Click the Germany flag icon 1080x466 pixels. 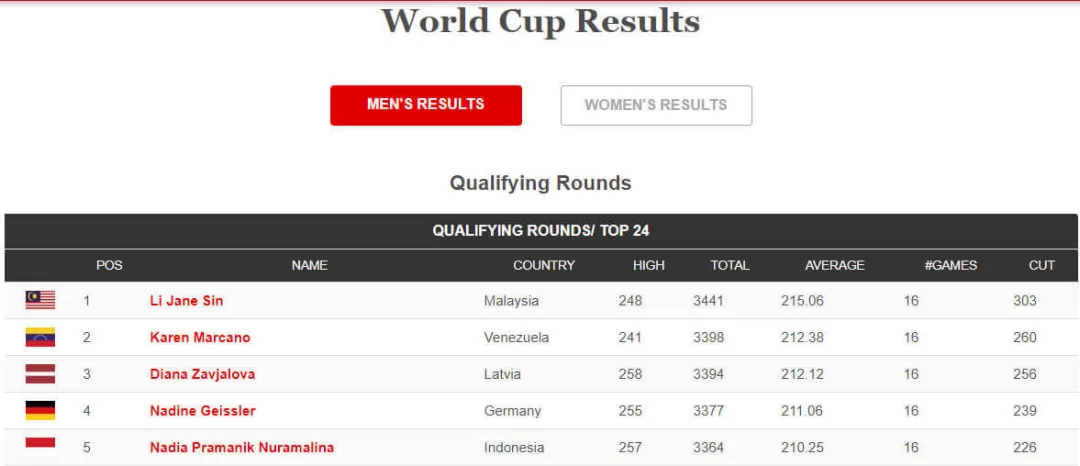click(x=40, y=410)
